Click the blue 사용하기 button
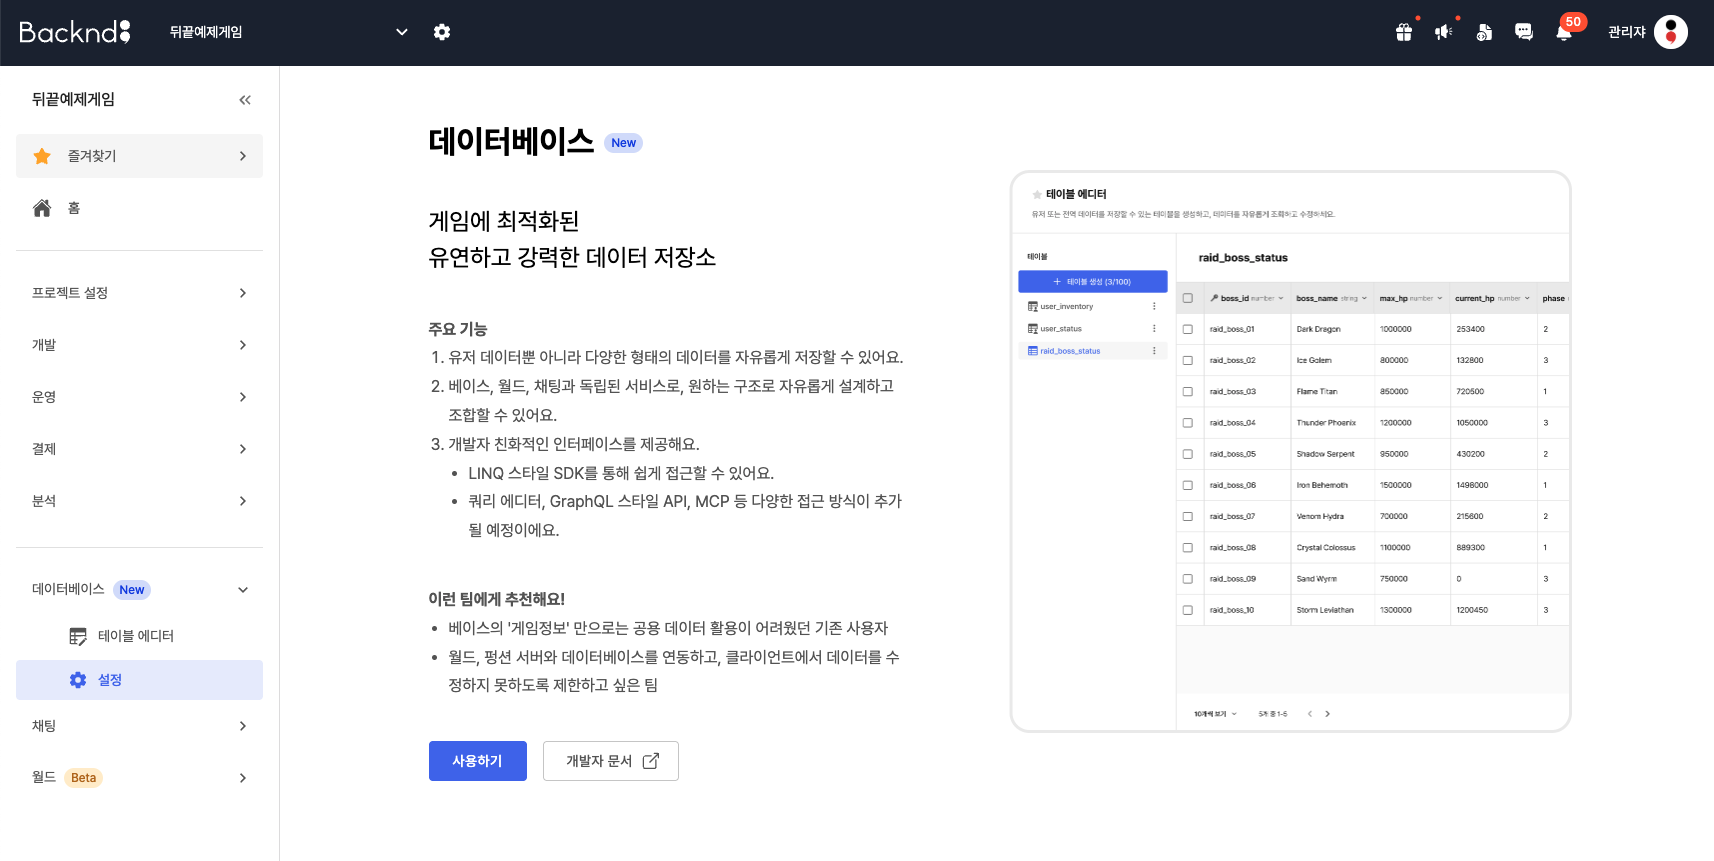Screen dimensions: 1714x861 click(x=478, y=761)
